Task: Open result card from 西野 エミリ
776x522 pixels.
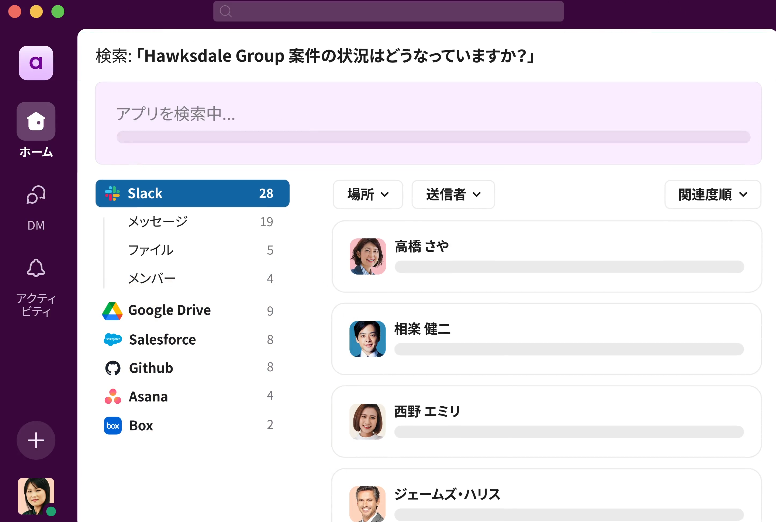Action: (x=546, y=422)
